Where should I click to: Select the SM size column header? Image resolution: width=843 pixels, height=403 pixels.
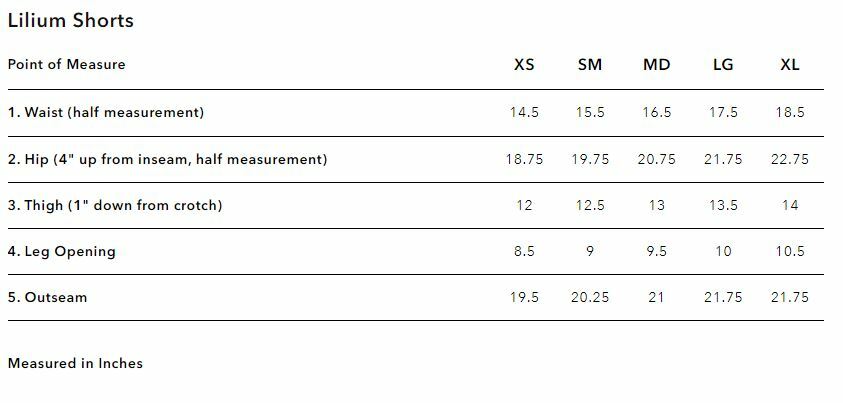pyautogui.click(x=590, y=65)
